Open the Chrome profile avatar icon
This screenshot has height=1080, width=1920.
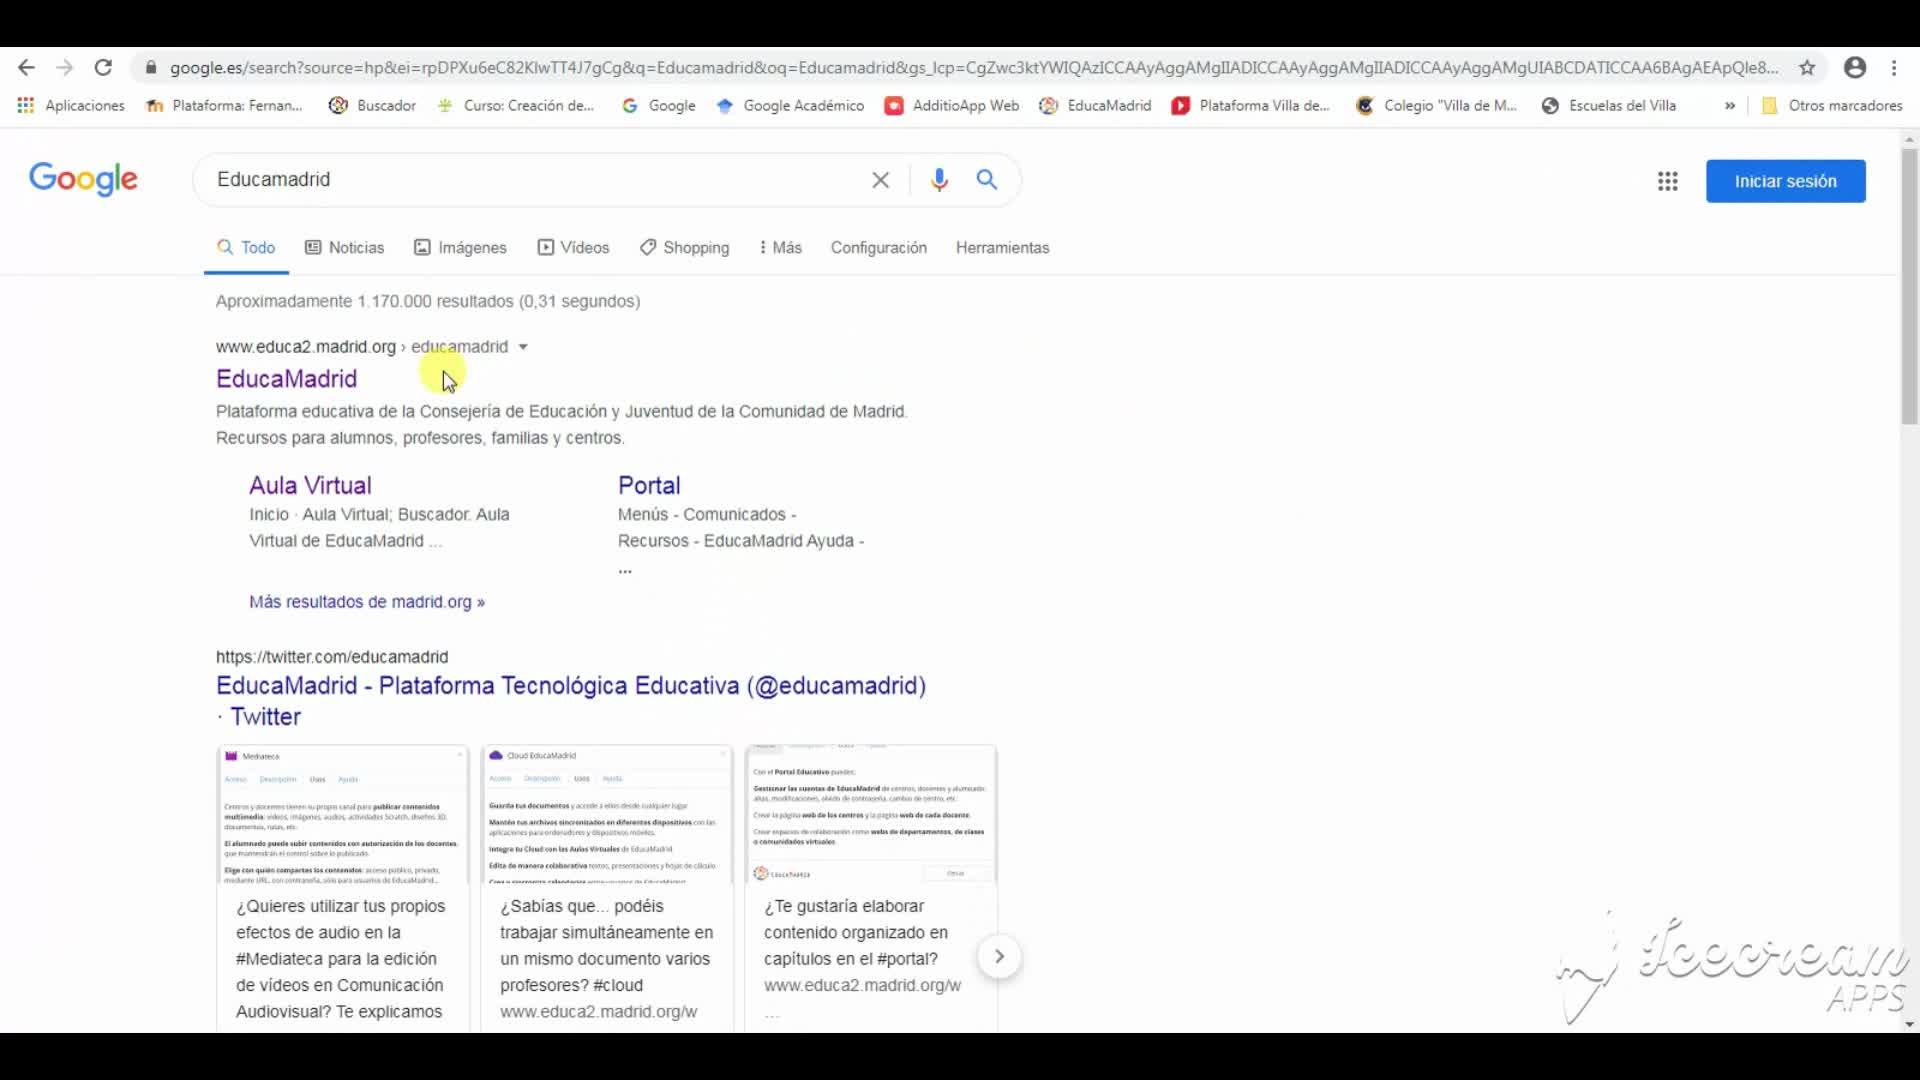click(x=1855, y=68)
